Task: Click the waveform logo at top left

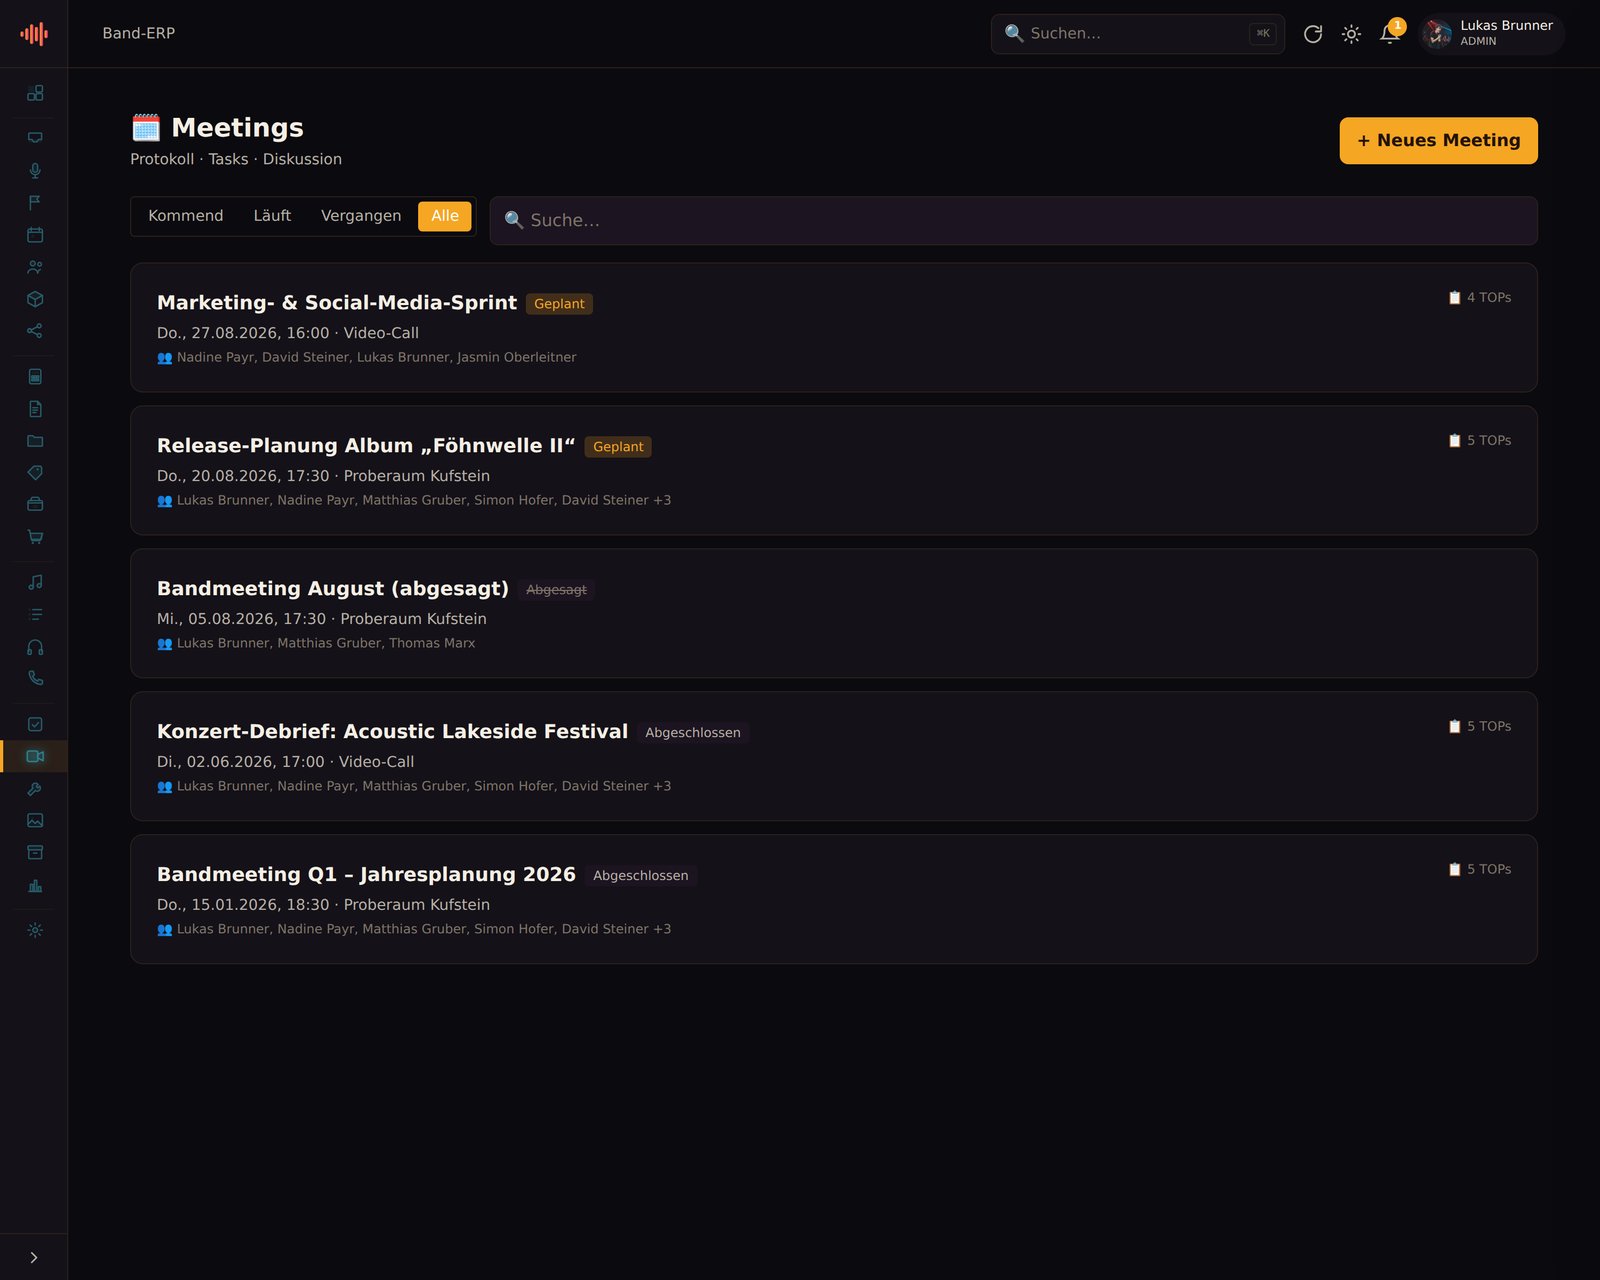Action: [34, 34]
